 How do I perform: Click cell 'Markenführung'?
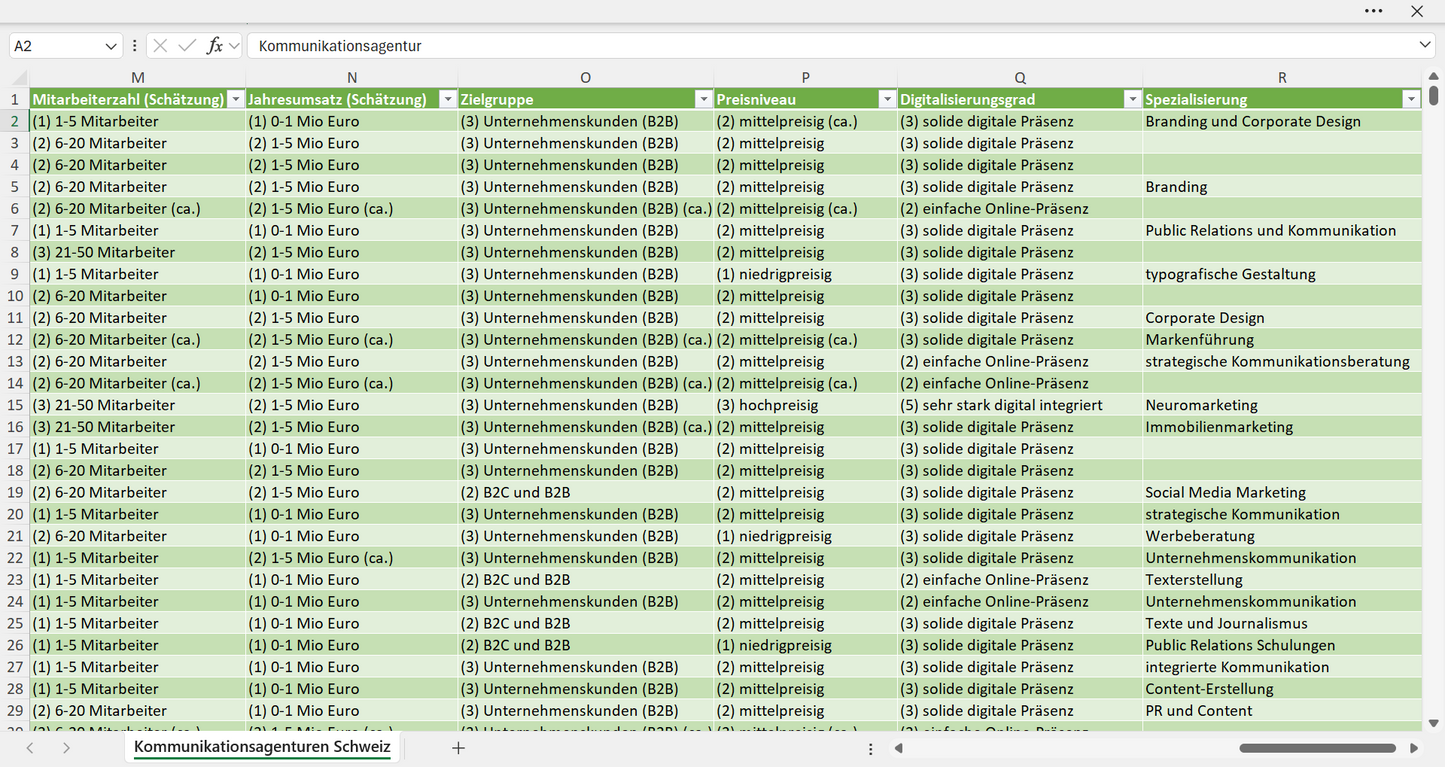click(x=1282, y=339)
